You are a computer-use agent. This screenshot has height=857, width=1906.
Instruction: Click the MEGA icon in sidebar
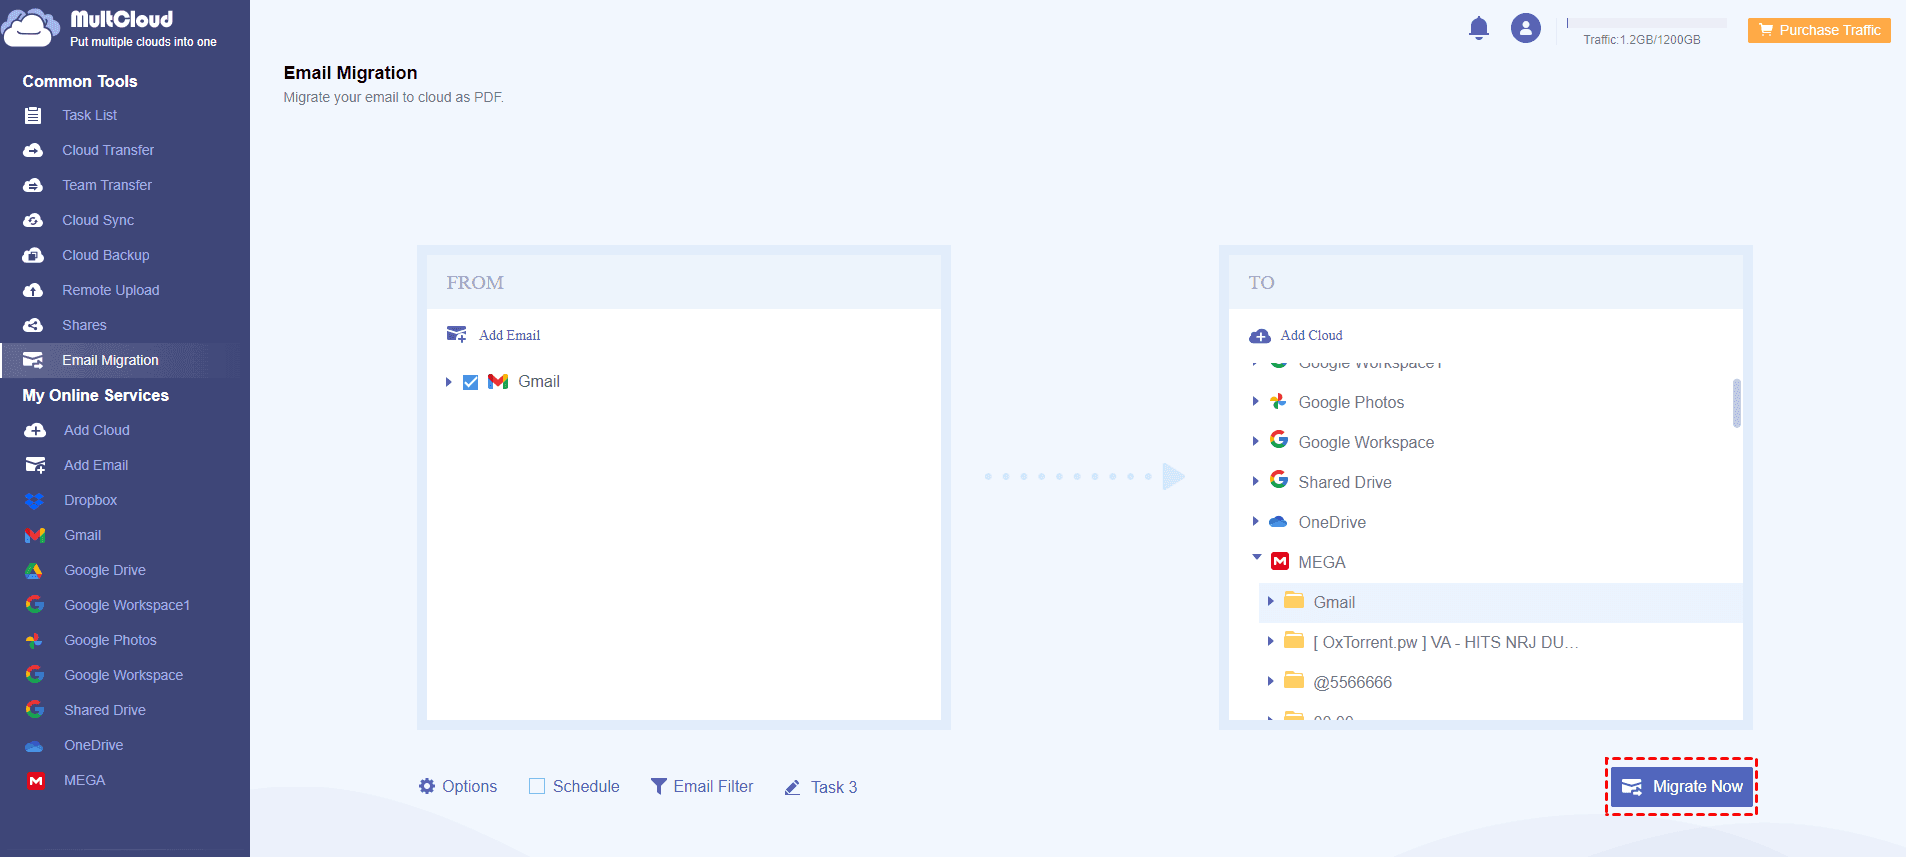pyautogui.click(x=36, y=780)
